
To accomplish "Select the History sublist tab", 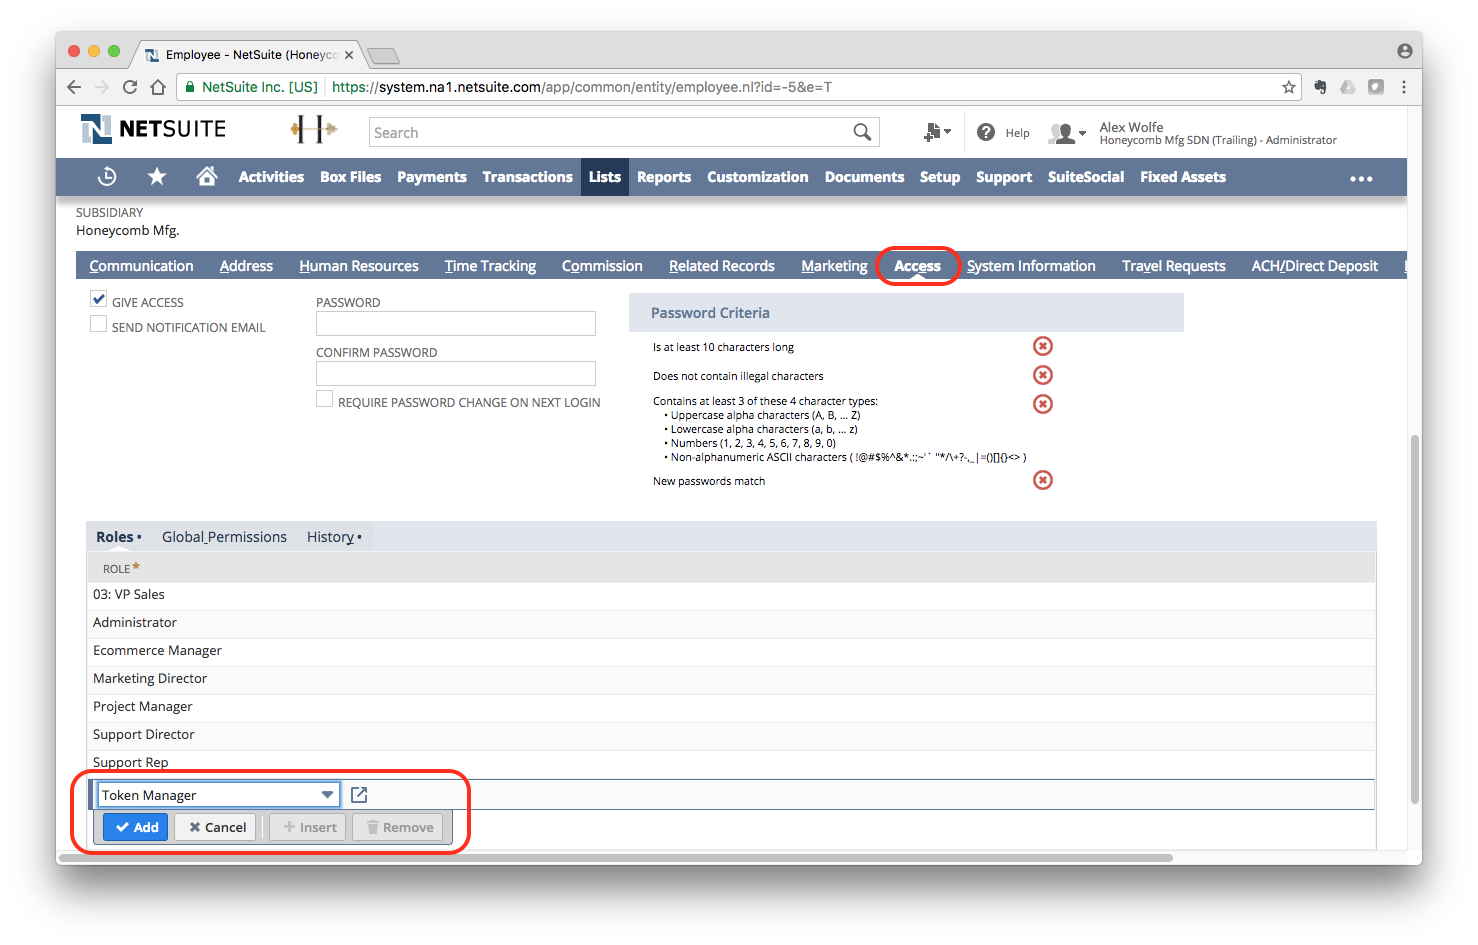I will coord(334,537).
